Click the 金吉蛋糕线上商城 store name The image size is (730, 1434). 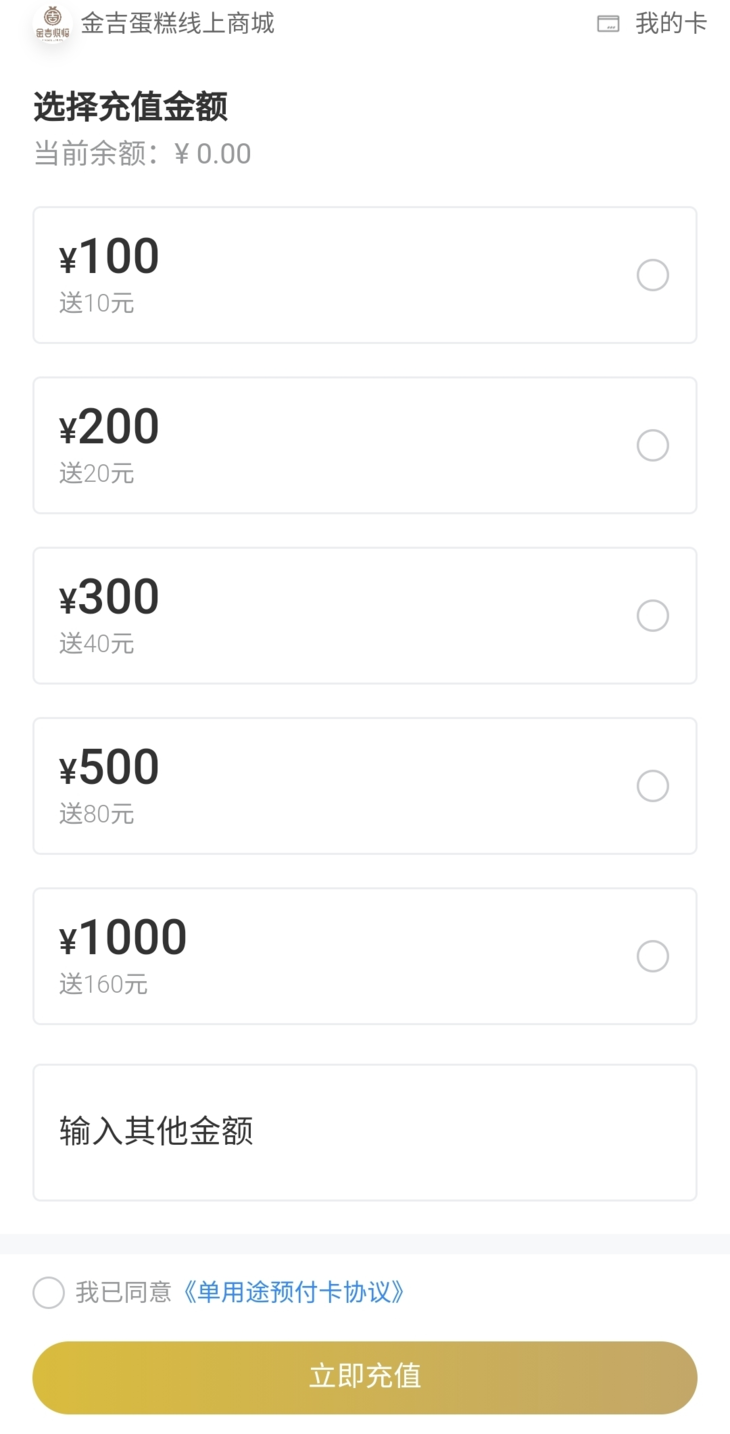[x=178, y=23]
